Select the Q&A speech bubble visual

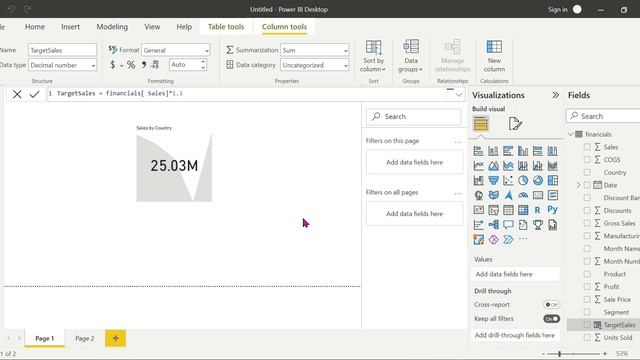[508, 224]
